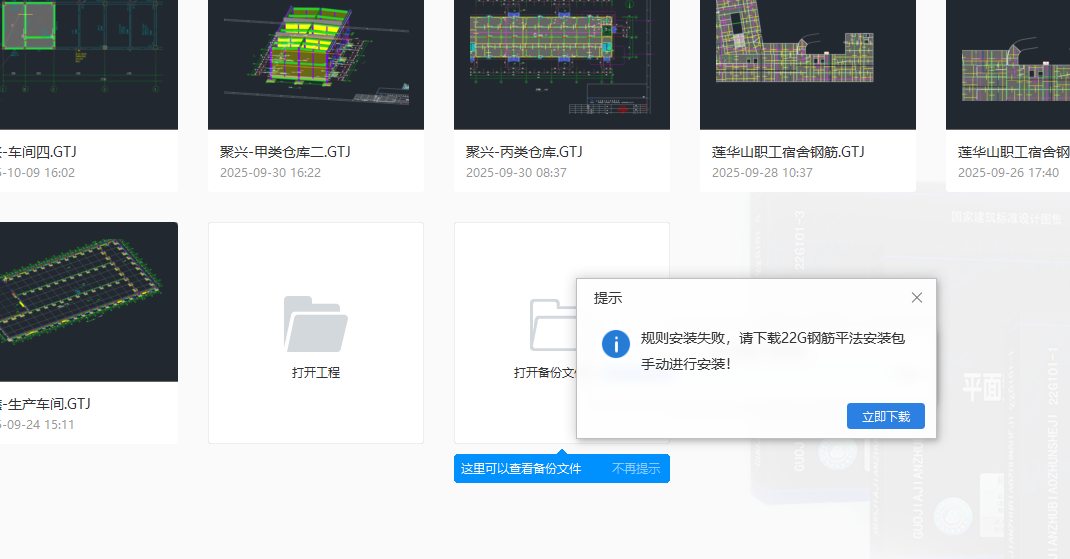Click the 这里可以查看备份文件 tooltip text

coord(521,469)
